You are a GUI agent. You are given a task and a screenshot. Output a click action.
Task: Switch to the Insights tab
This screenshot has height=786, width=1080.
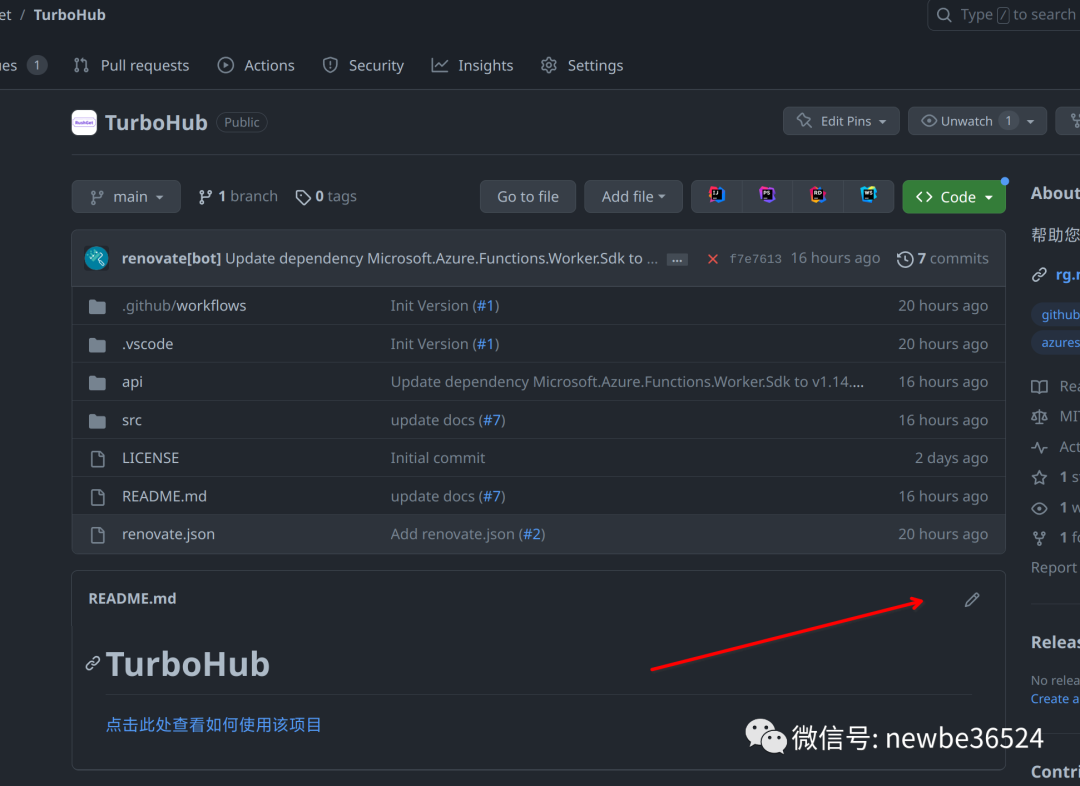click(472, 65)
